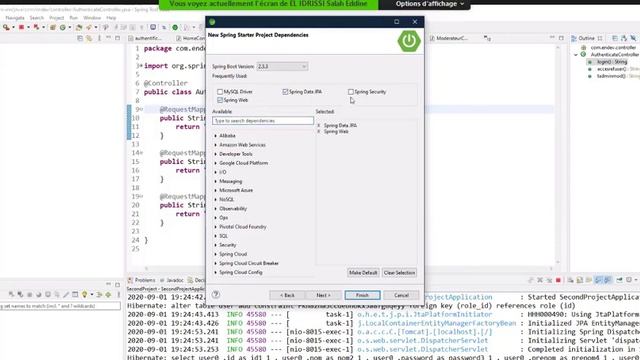Viewport: 640px width, 360px height.
Task: Expand the Amazon Web Services group
Action: [x=216, y=145]
